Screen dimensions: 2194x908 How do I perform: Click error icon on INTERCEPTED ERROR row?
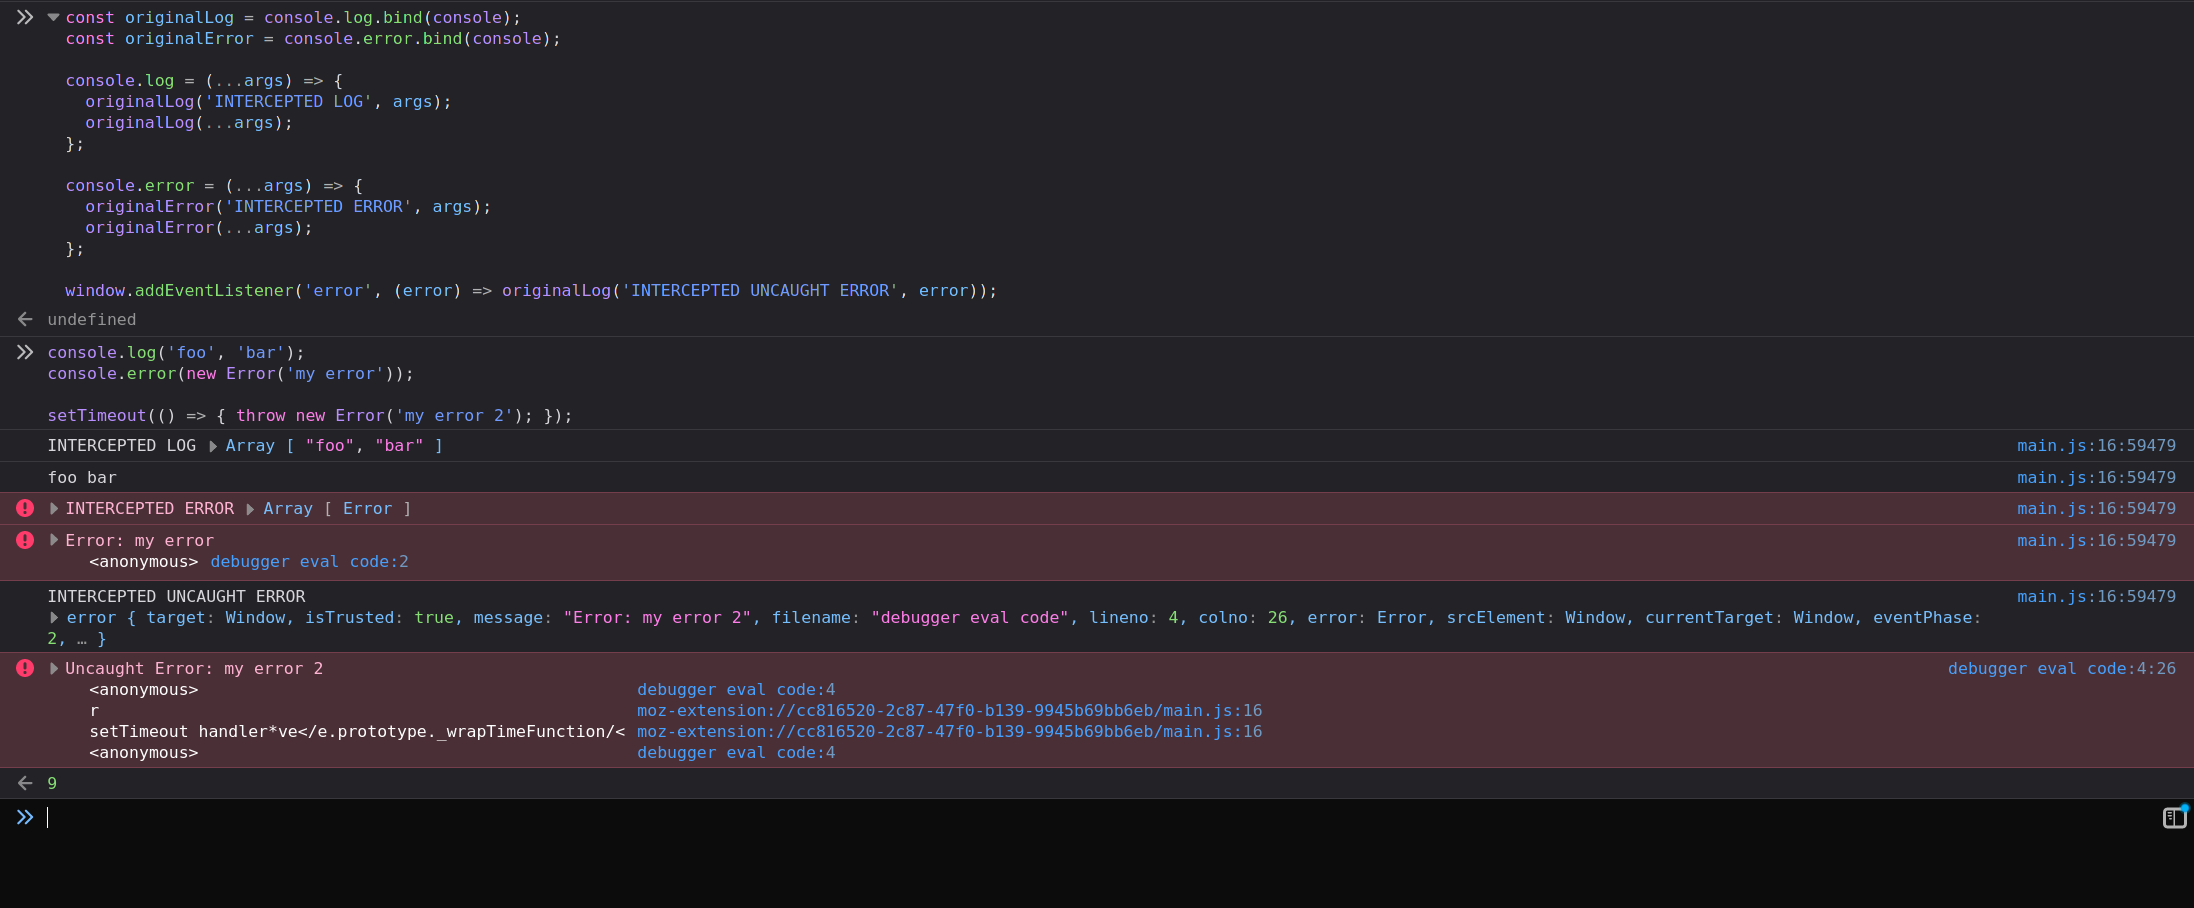coord(25,508)
